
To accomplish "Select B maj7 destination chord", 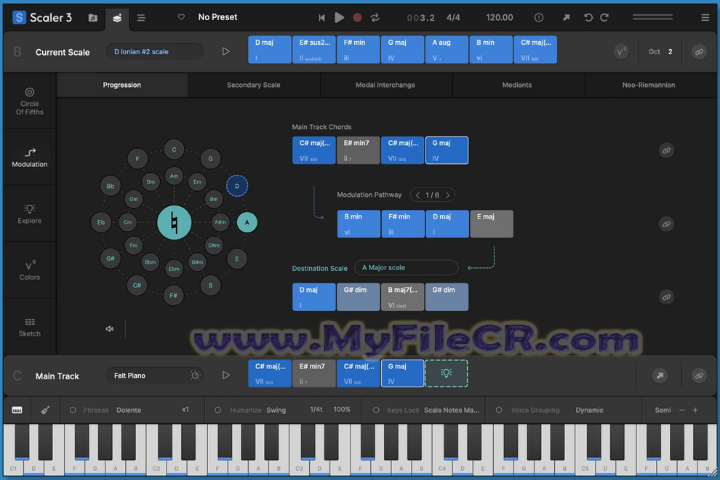I will [x=403, y=297].
